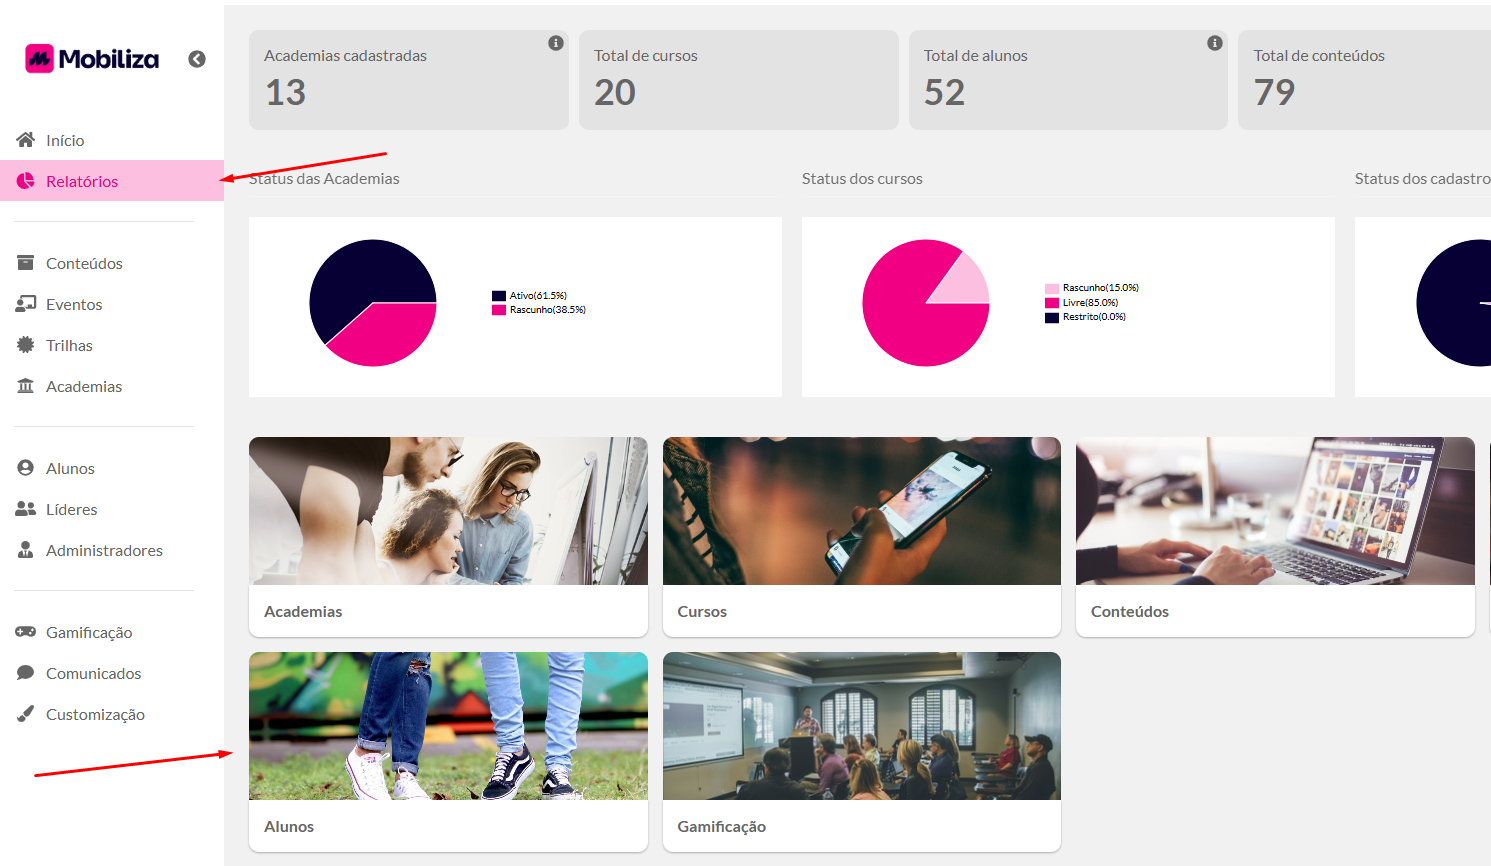Open the Alunos sidebar menu item

pyautogui.click(x=70, y=468)
